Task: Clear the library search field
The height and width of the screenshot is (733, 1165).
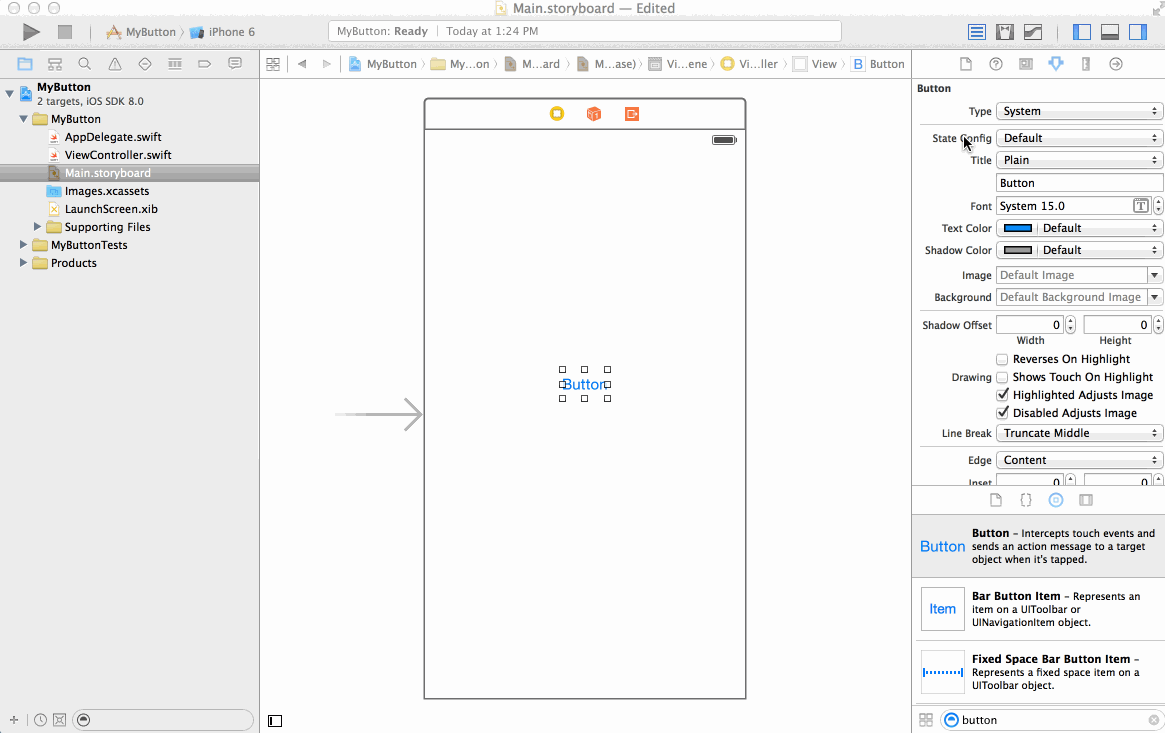Action: click(1153, 720)
